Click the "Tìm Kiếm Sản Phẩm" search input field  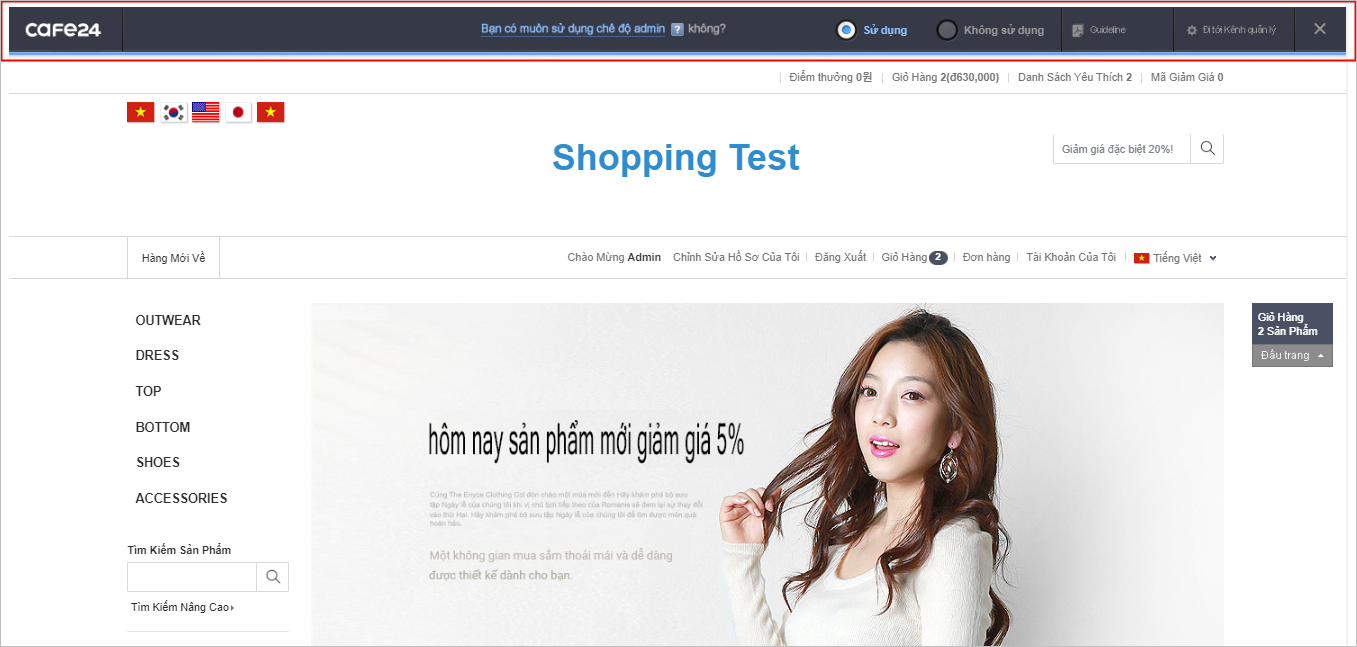tap(192, 577)
